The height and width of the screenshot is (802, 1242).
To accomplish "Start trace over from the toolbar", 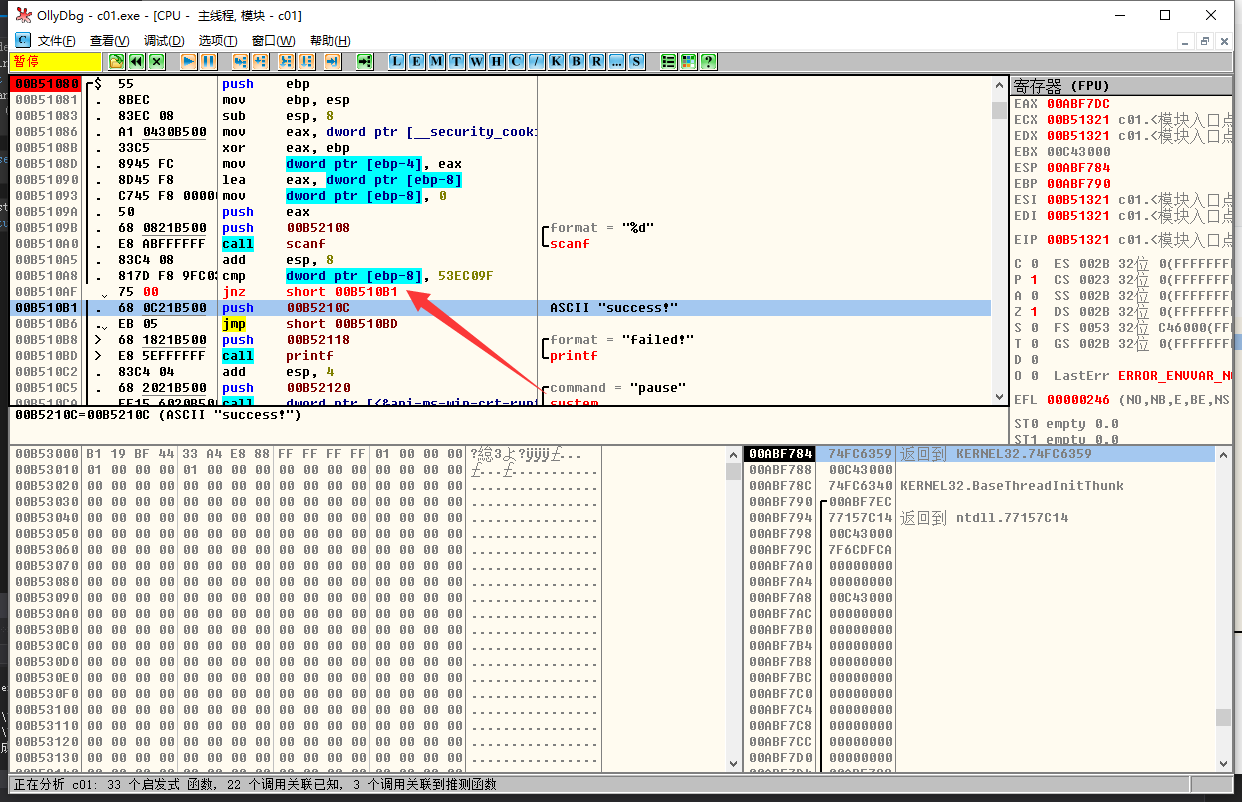I will (x=306, y=61).
